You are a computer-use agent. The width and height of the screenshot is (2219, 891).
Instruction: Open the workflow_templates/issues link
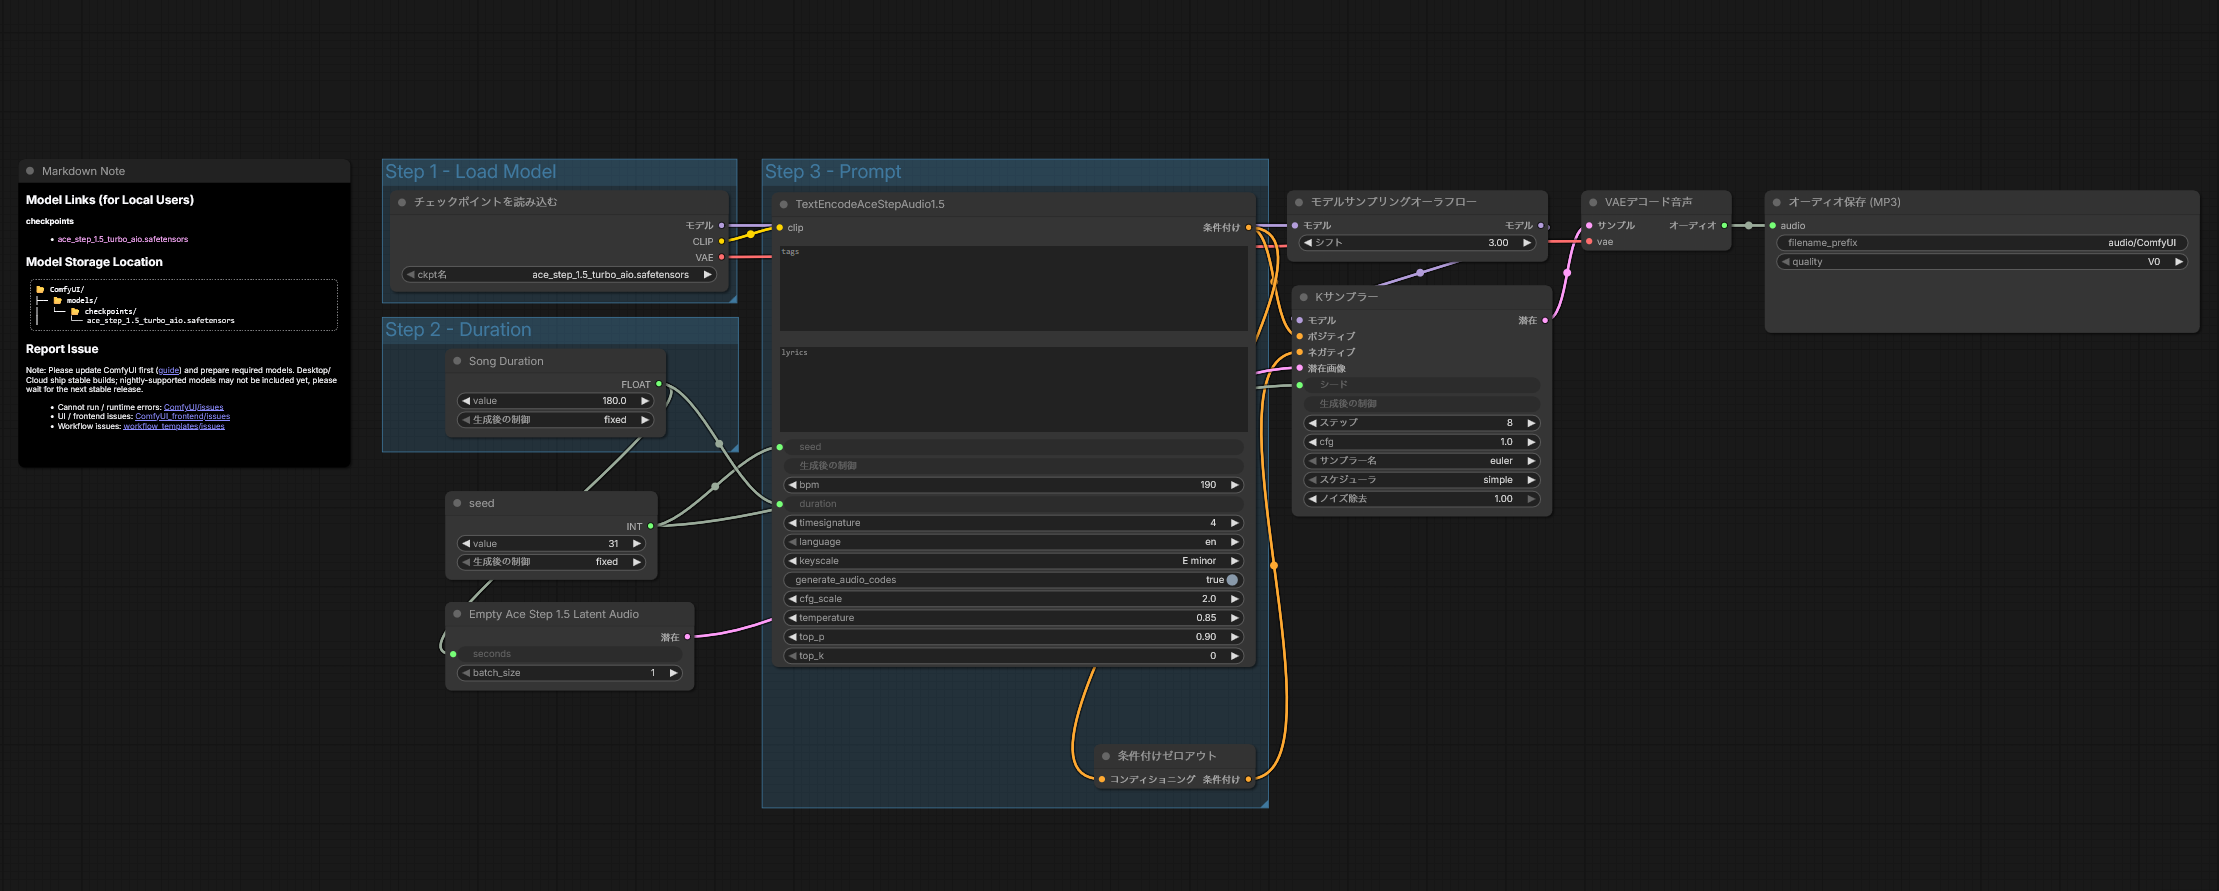point(174,427)
